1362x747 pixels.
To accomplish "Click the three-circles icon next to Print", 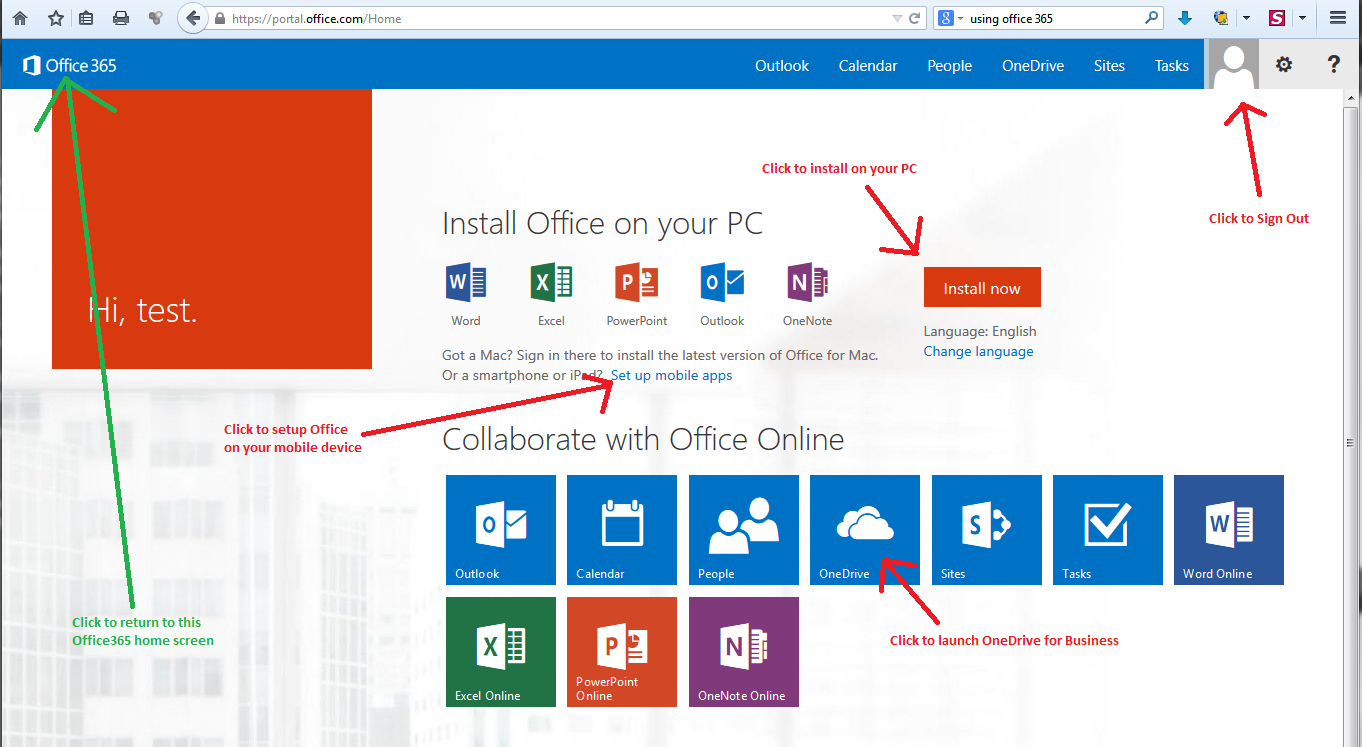I will coord(155,18).
